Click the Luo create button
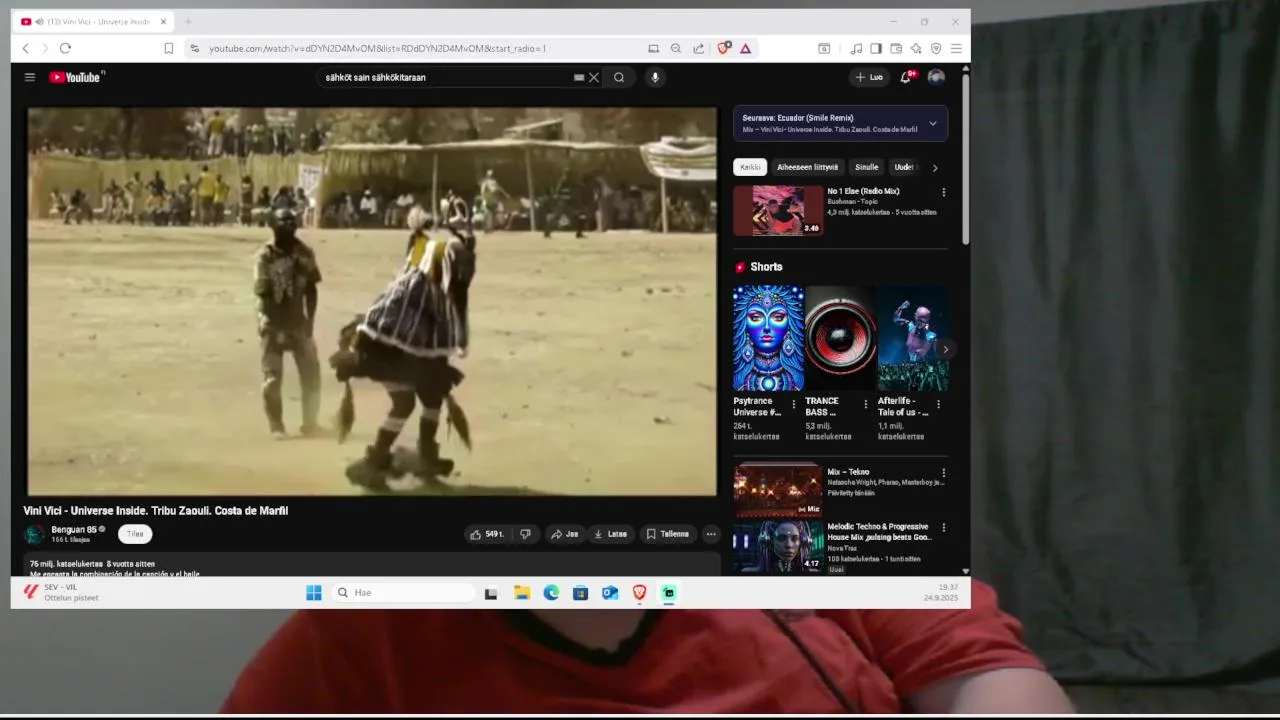1280x720 pixels. [869, 77]
